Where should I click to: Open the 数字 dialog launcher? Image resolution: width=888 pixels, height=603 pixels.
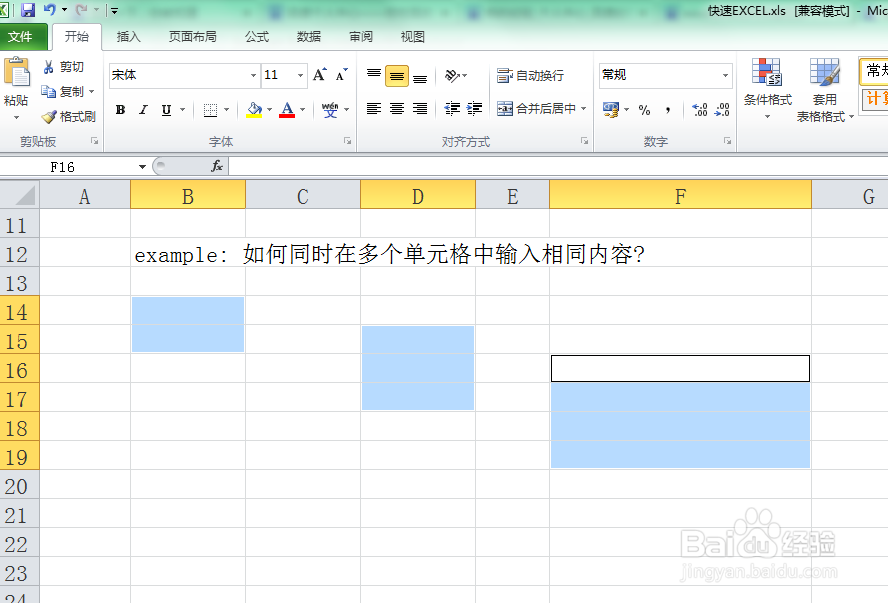727,141
